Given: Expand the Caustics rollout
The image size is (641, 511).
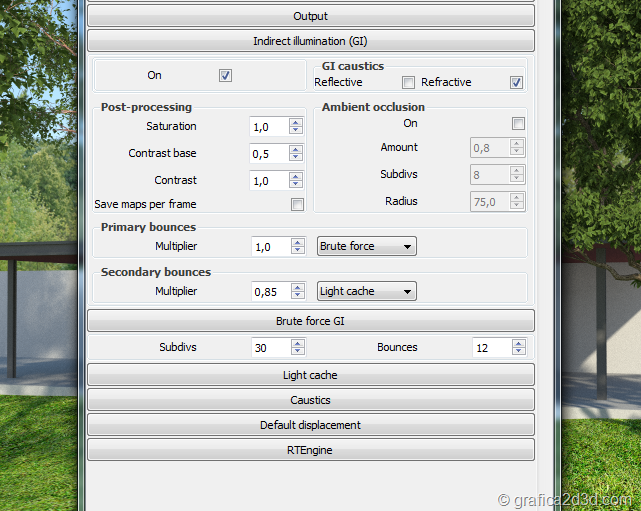Looking at the screenshot, I should (x=310, y=400).
